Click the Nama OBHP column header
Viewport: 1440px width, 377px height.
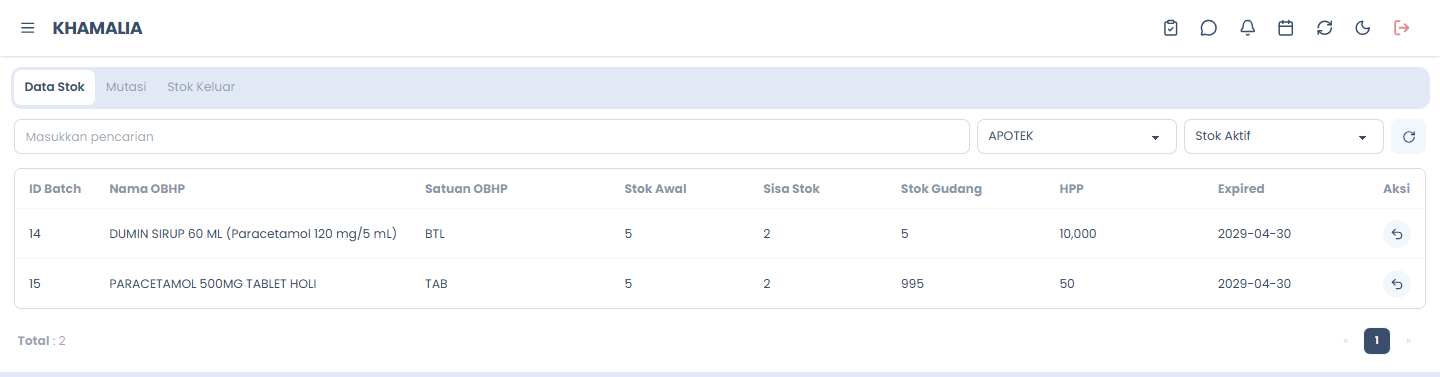point(147,189)
